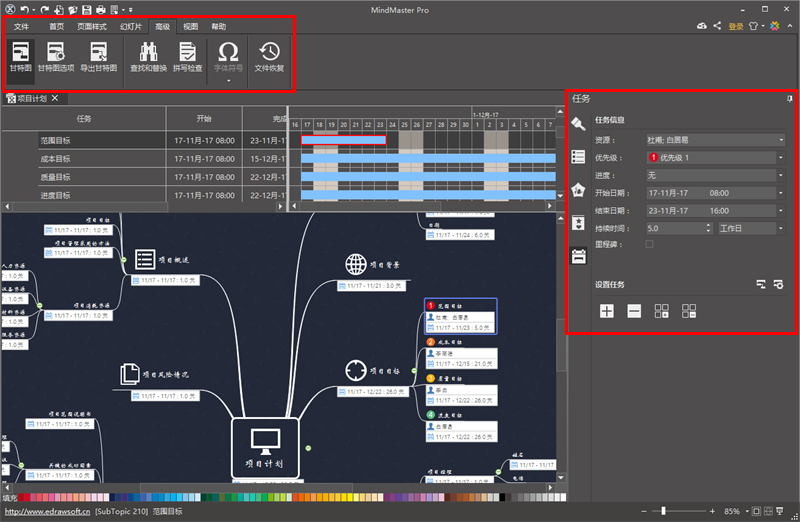Open the 优先级 priority dropdown

point(781,158)
